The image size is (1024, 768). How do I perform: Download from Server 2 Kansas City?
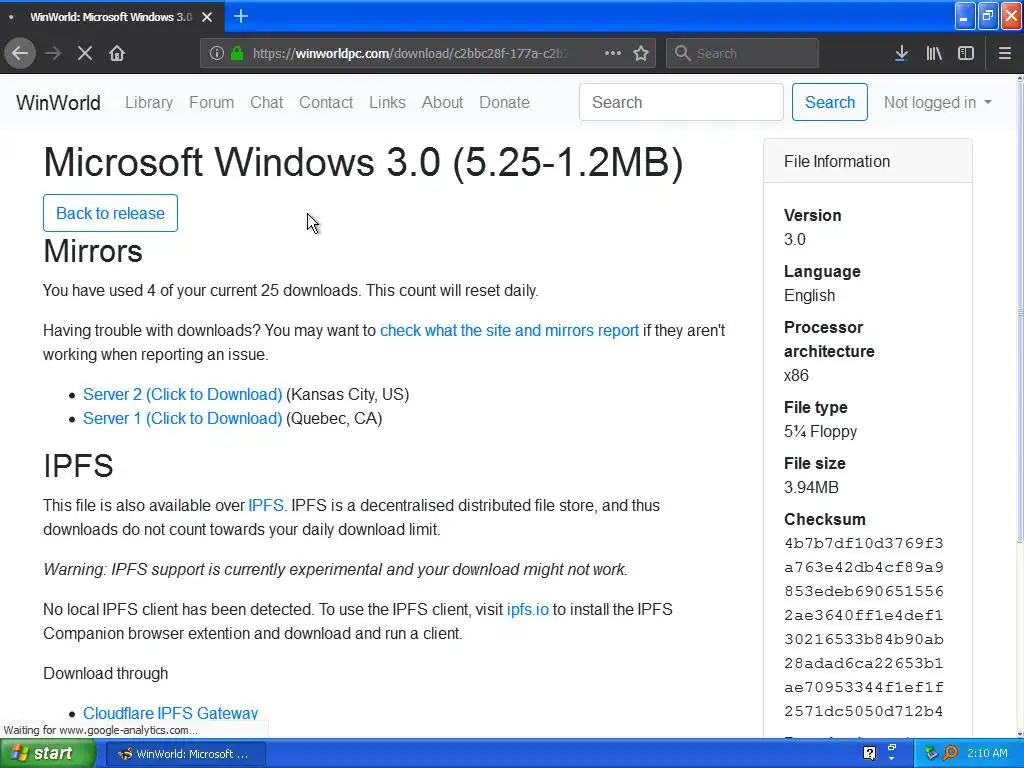182,394
